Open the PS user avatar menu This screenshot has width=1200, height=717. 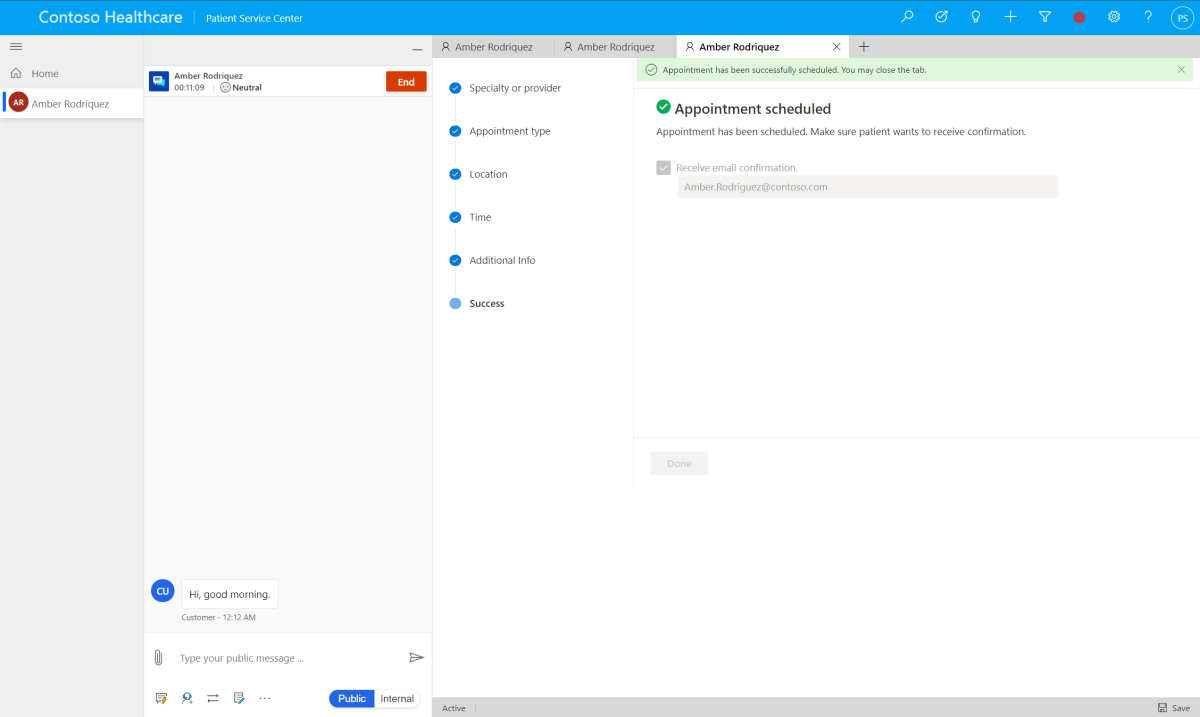point(1181,17)
